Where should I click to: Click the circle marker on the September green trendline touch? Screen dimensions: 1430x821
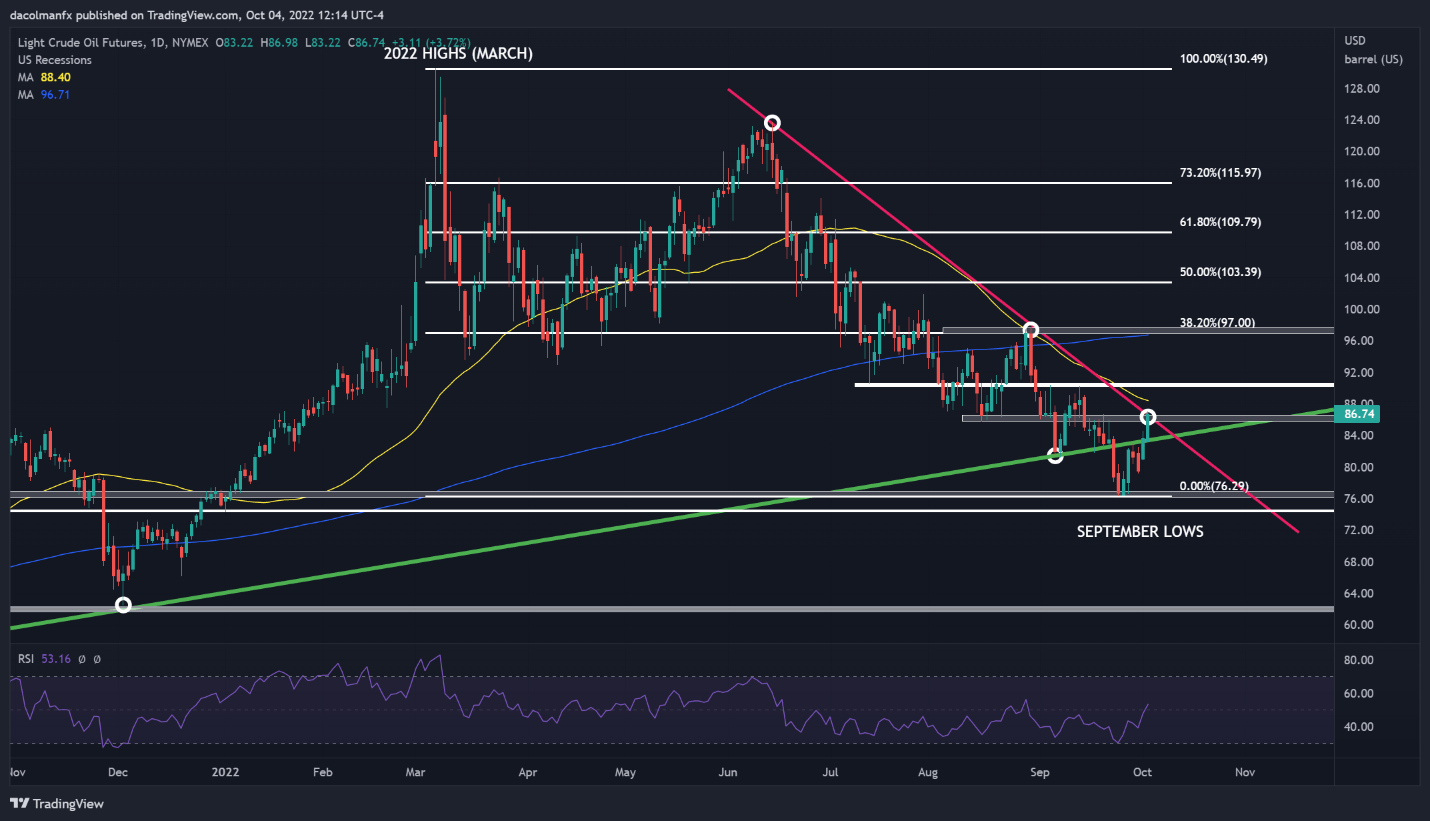pos(1054,455)
